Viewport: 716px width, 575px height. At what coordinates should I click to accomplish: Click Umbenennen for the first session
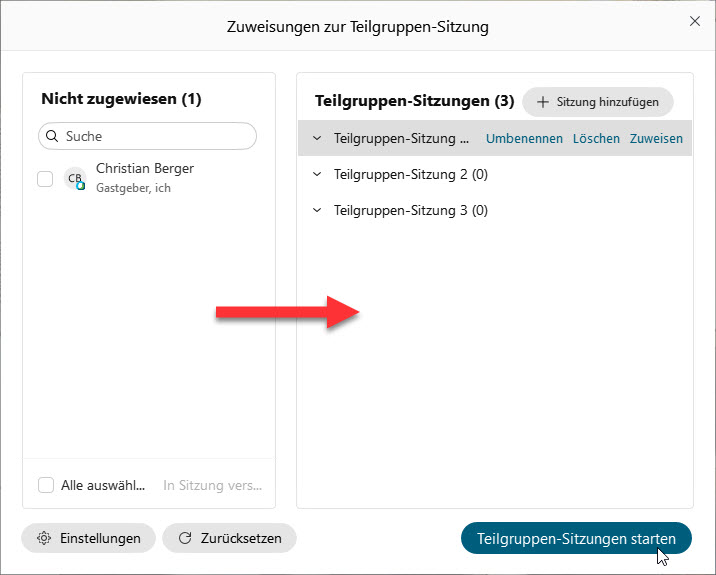[x=524, y=139]
